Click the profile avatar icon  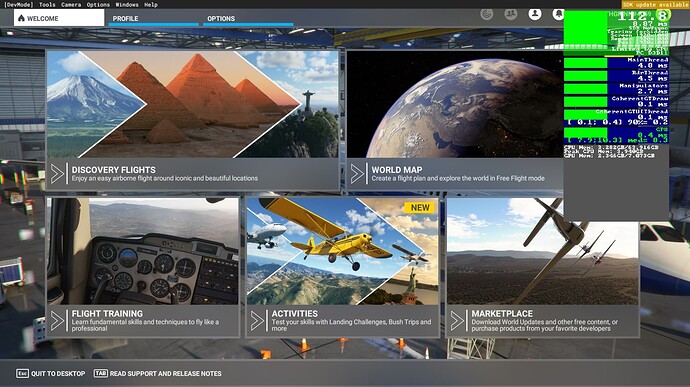coord(535,14)
